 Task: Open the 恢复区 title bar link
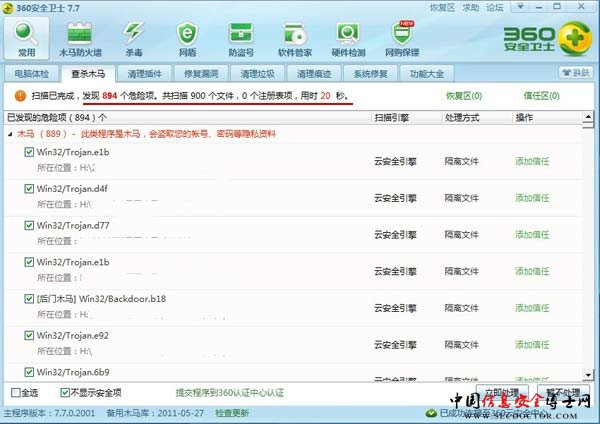442,8
